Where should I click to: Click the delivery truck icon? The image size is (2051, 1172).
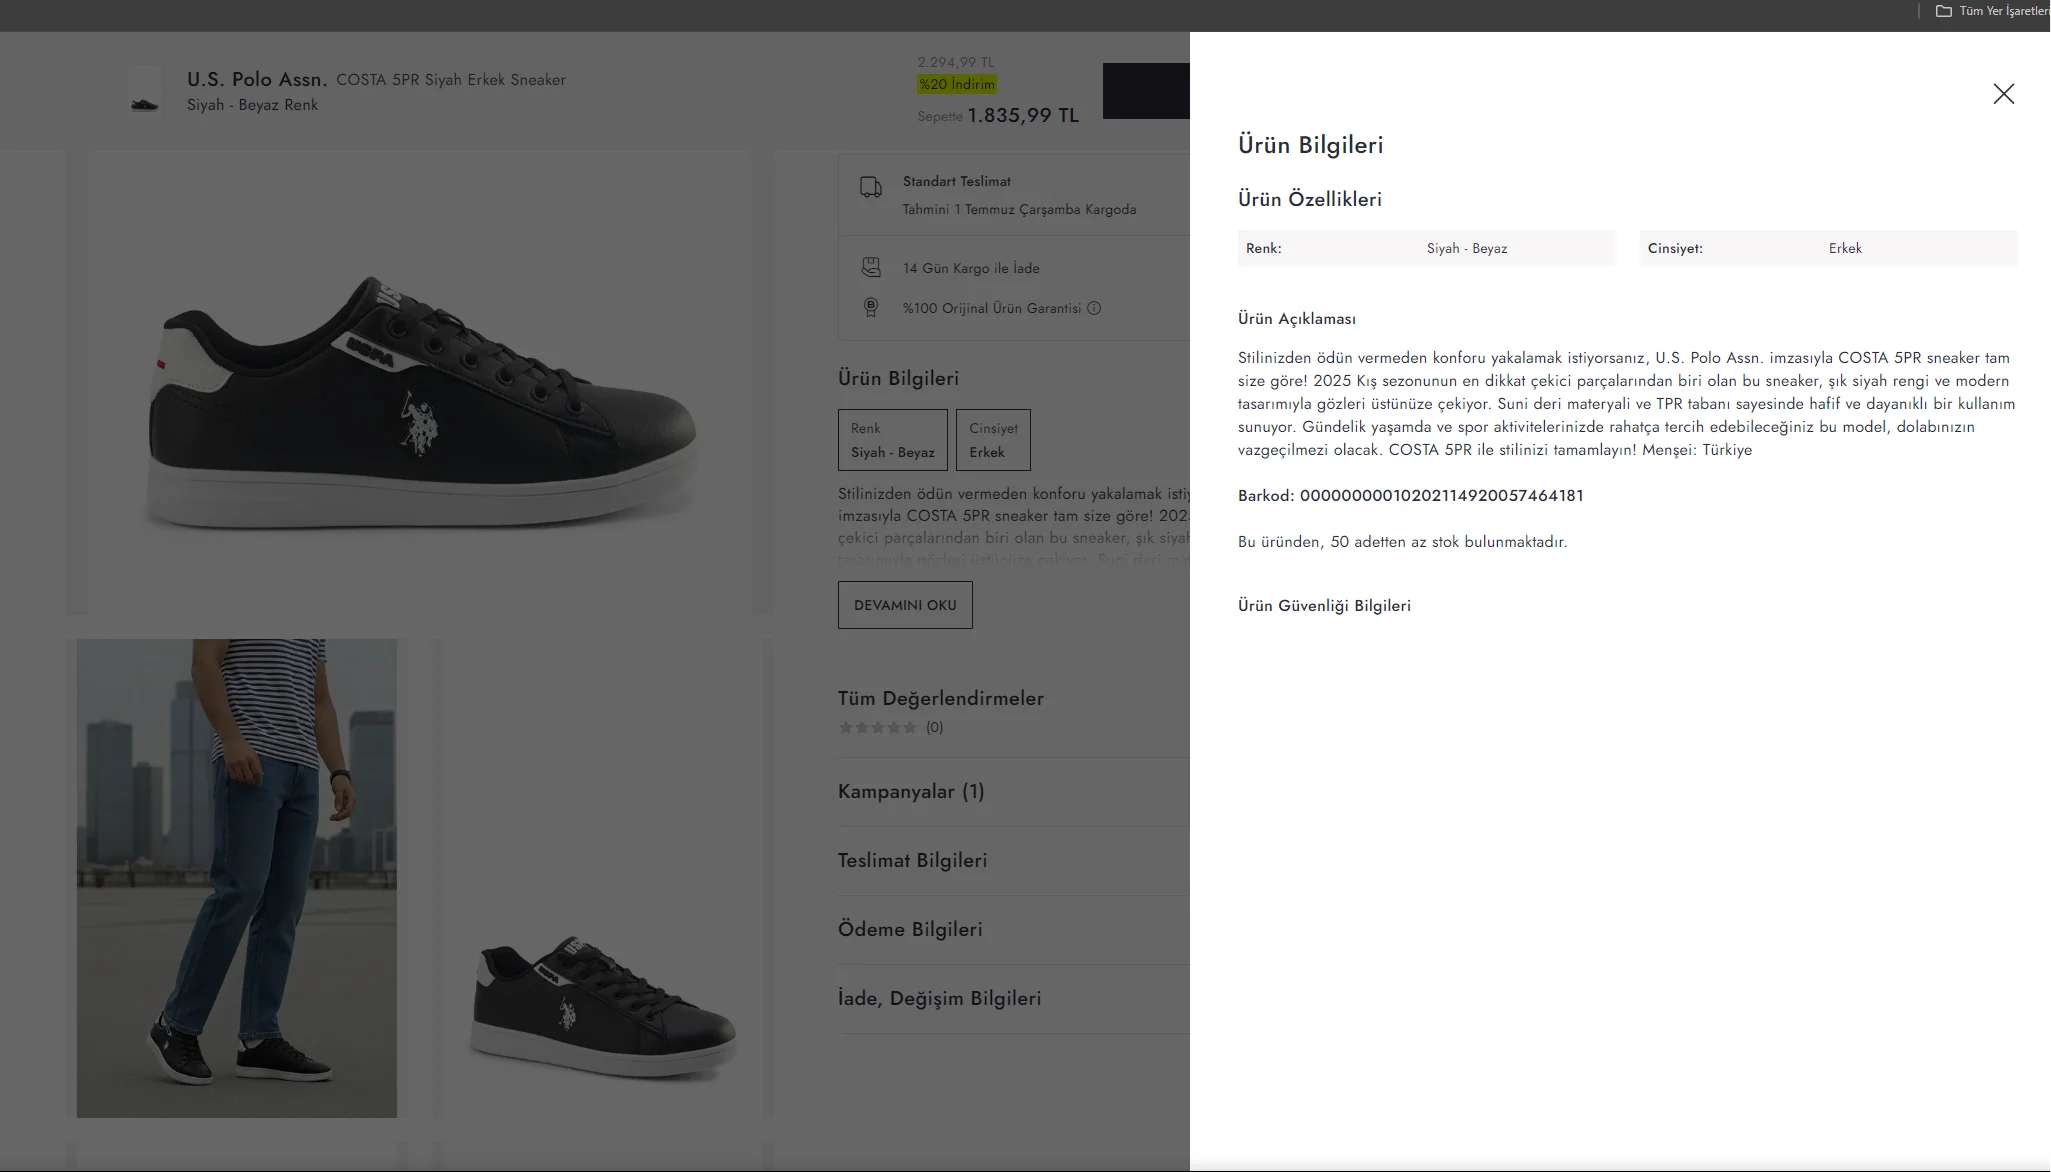(871, 187)
